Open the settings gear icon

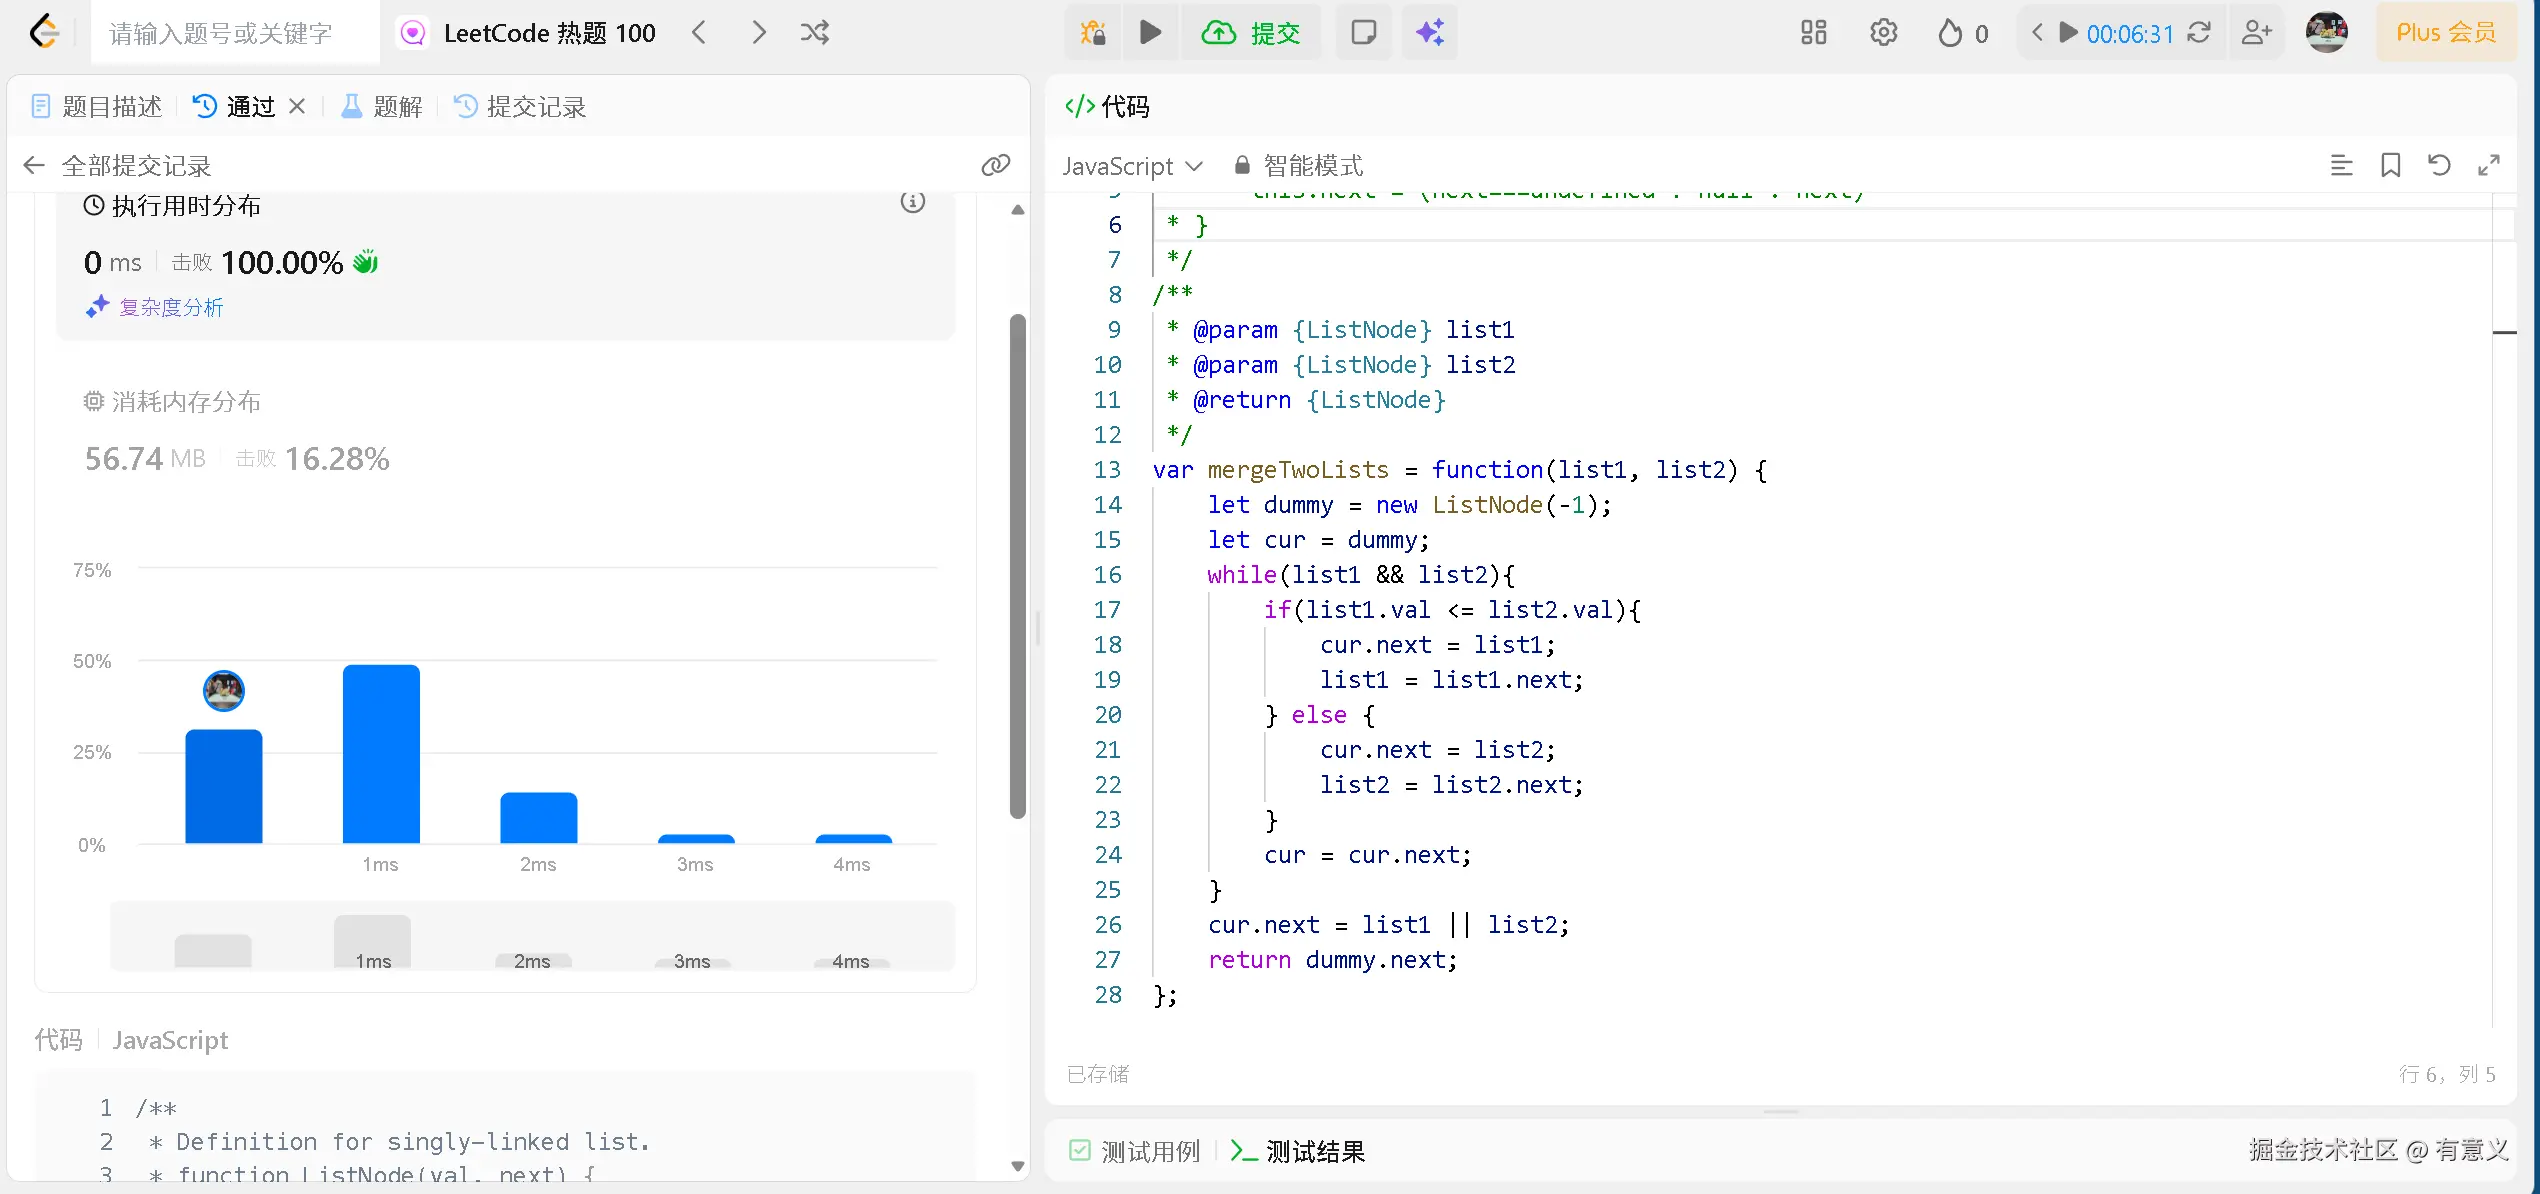1883,33
